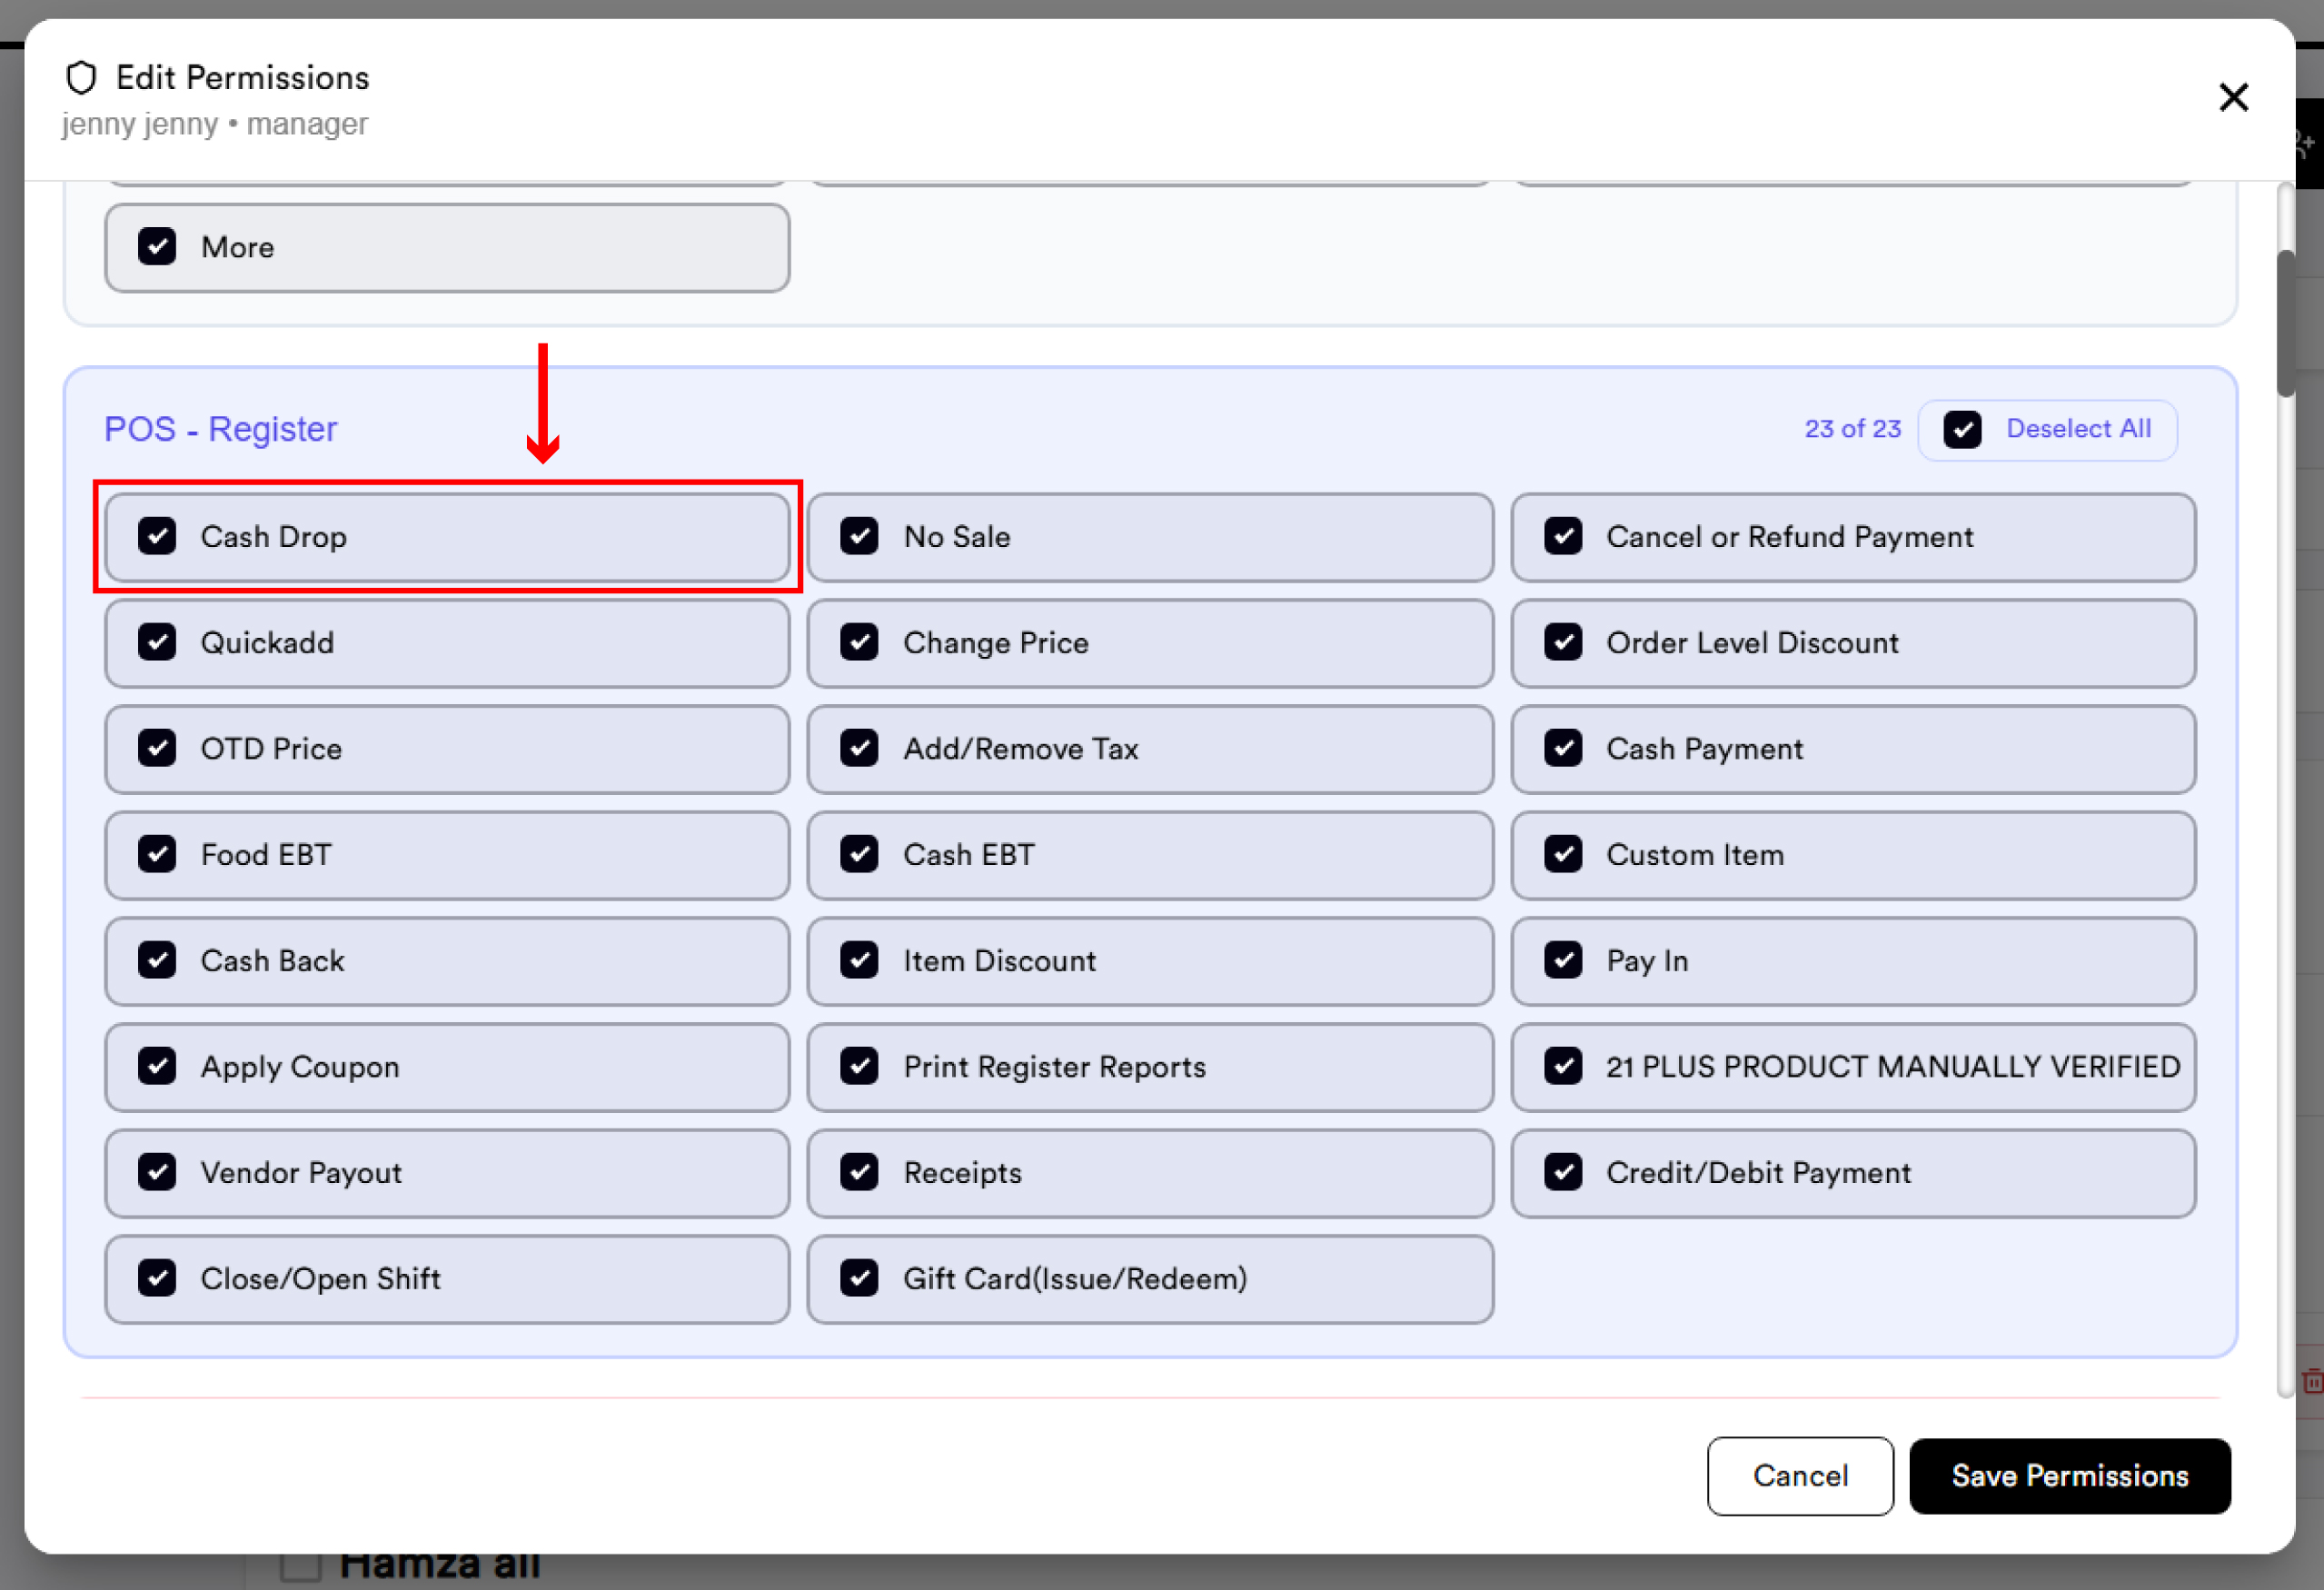Uncheck Food EBT permission
This screenshot has width=2324, height=1590.
point(157,854)
